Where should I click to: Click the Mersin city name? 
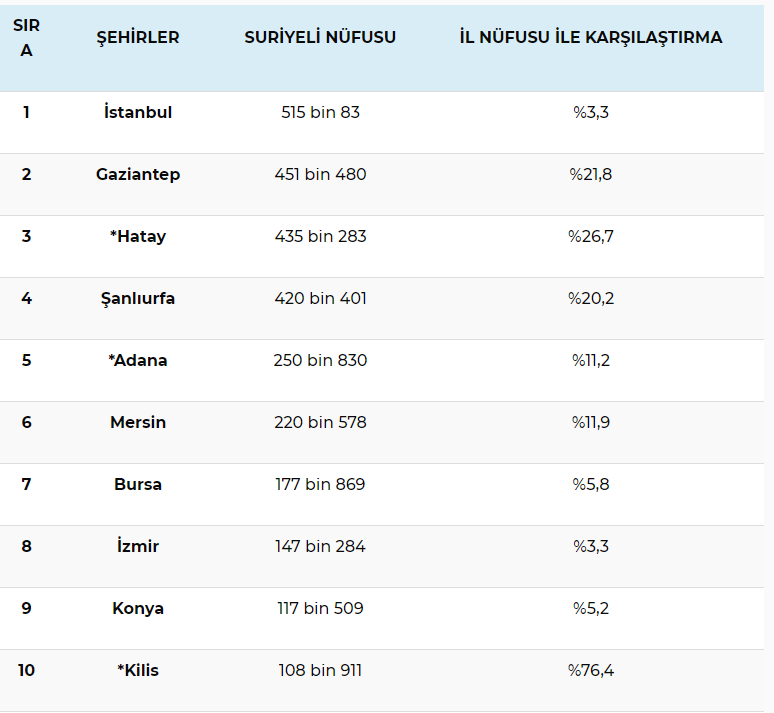pos(138,422)
